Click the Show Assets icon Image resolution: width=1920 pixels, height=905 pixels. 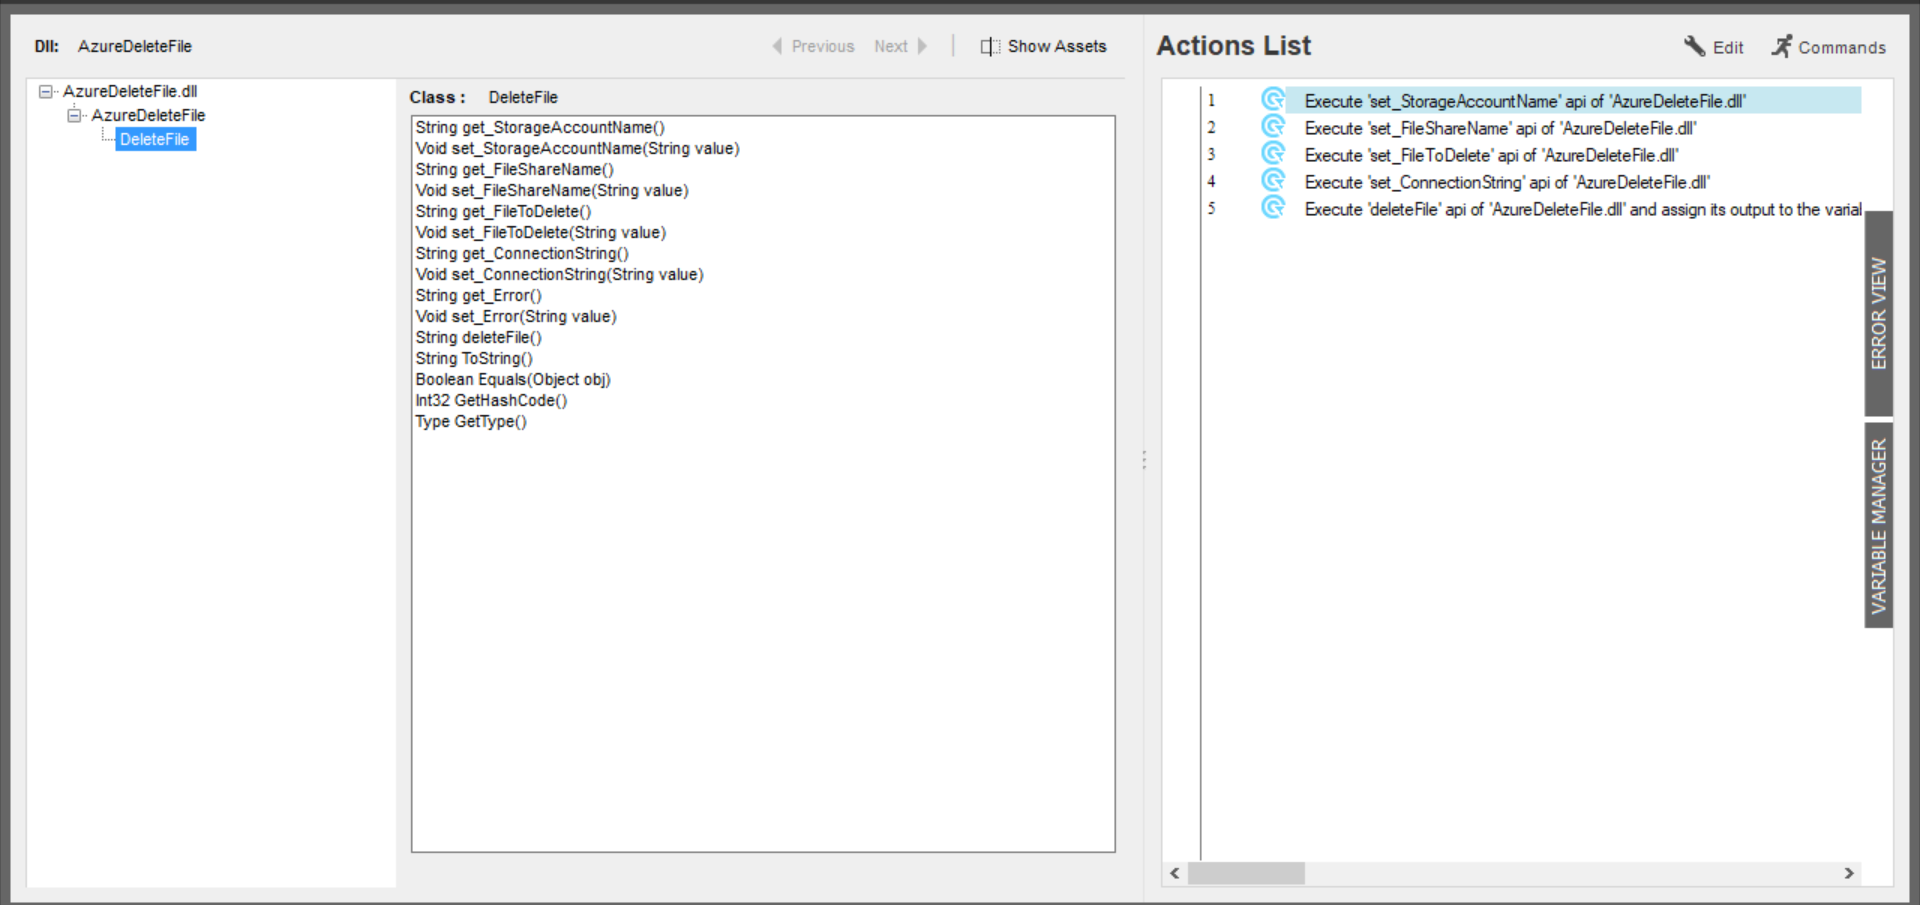pyautogui.click(x=989, y=46)
